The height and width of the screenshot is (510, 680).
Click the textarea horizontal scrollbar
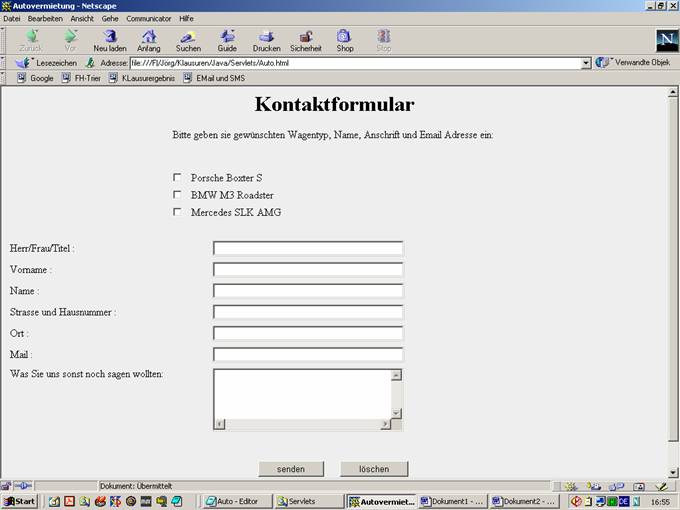pyautogui.click(x=301, y=425)
